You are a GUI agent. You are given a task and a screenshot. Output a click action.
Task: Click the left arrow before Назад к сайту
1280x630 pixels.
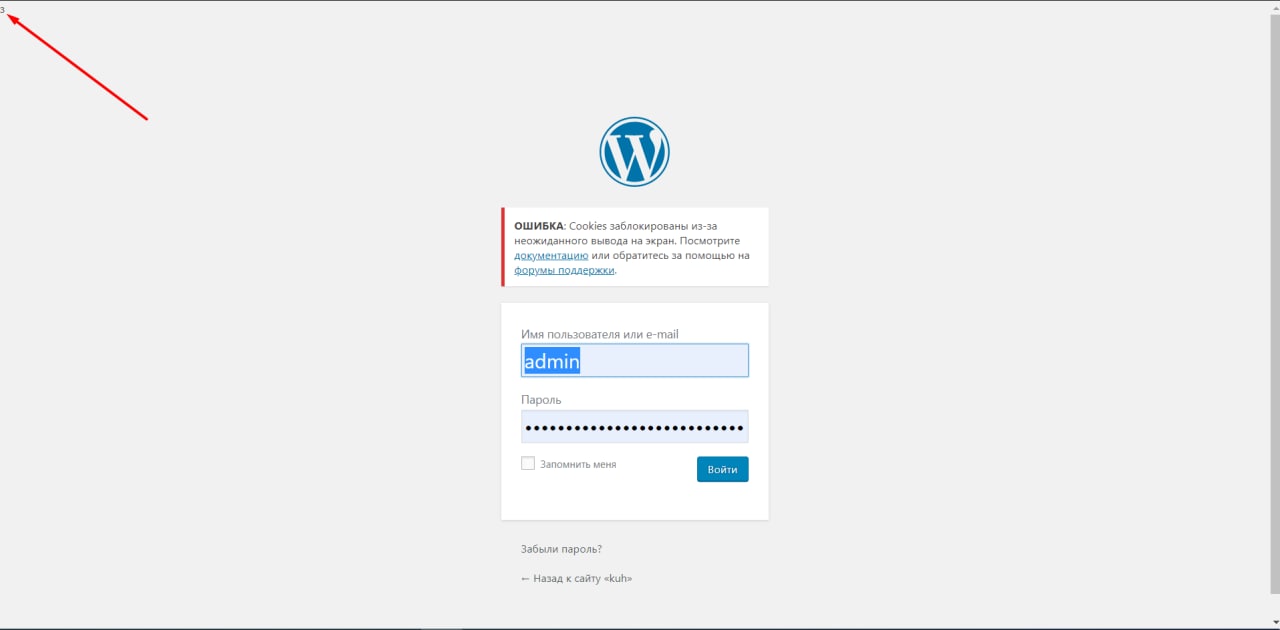525,578
